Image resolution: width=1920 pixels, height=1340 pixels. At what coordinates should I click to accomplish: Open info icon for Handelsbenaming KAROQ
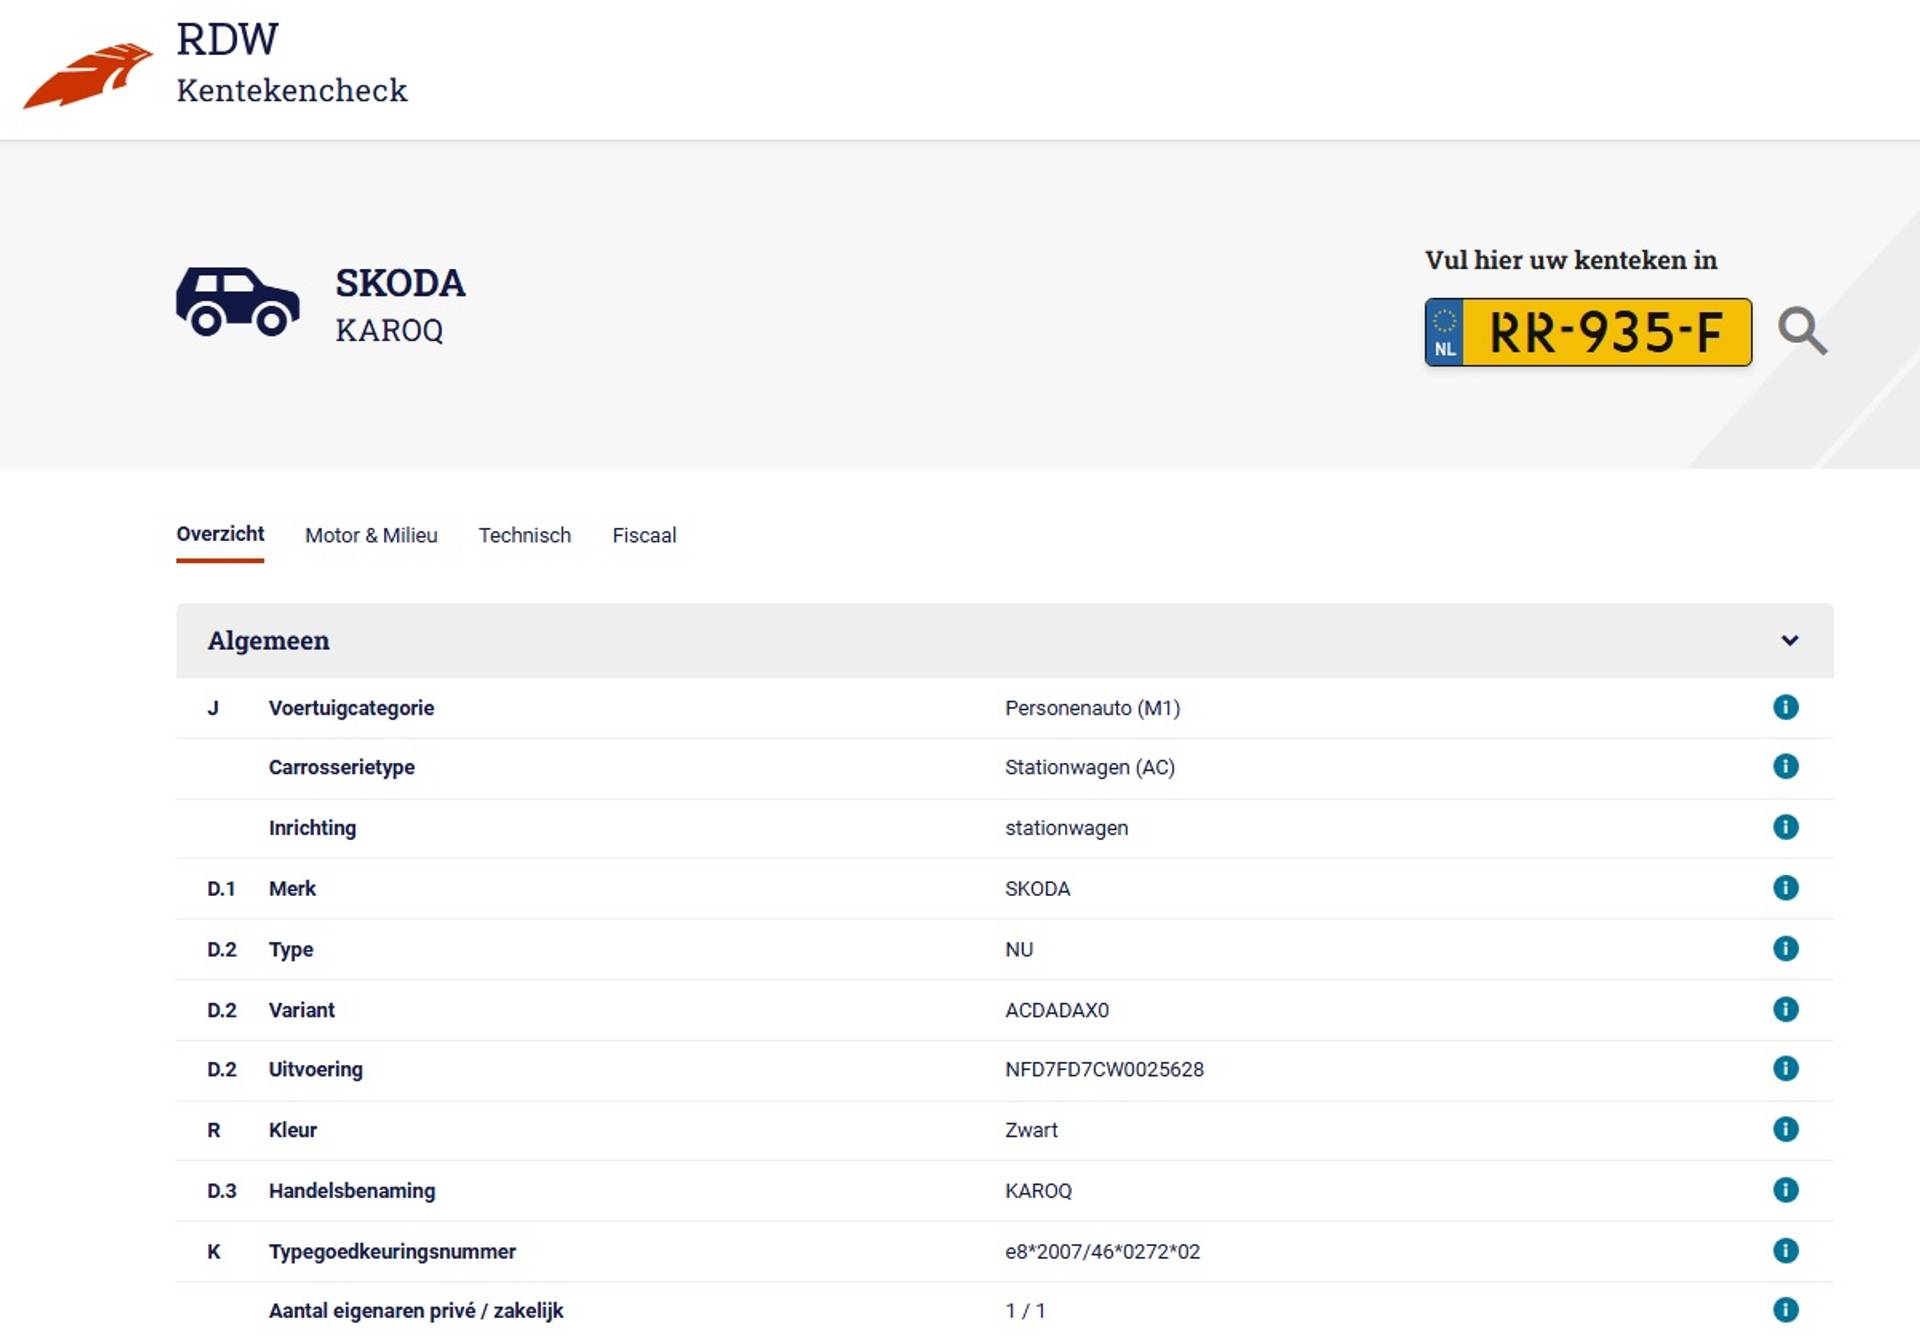pos(1785,1190)
